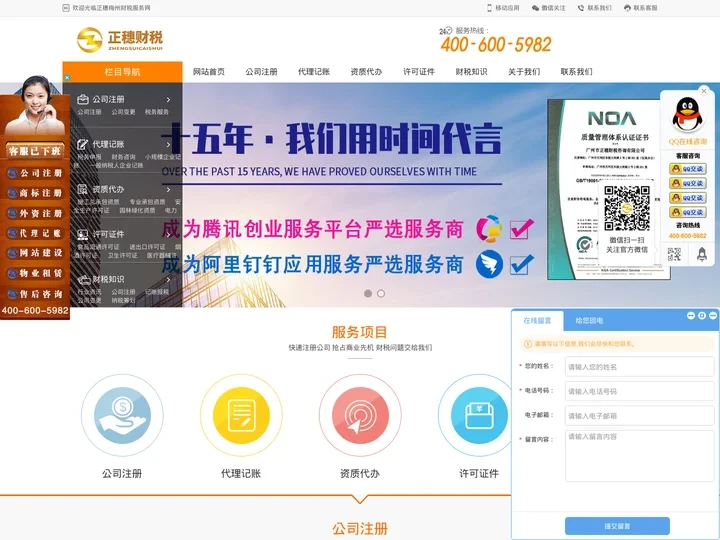Click 物业租赁 in left floating panel

tap(35, 273)
